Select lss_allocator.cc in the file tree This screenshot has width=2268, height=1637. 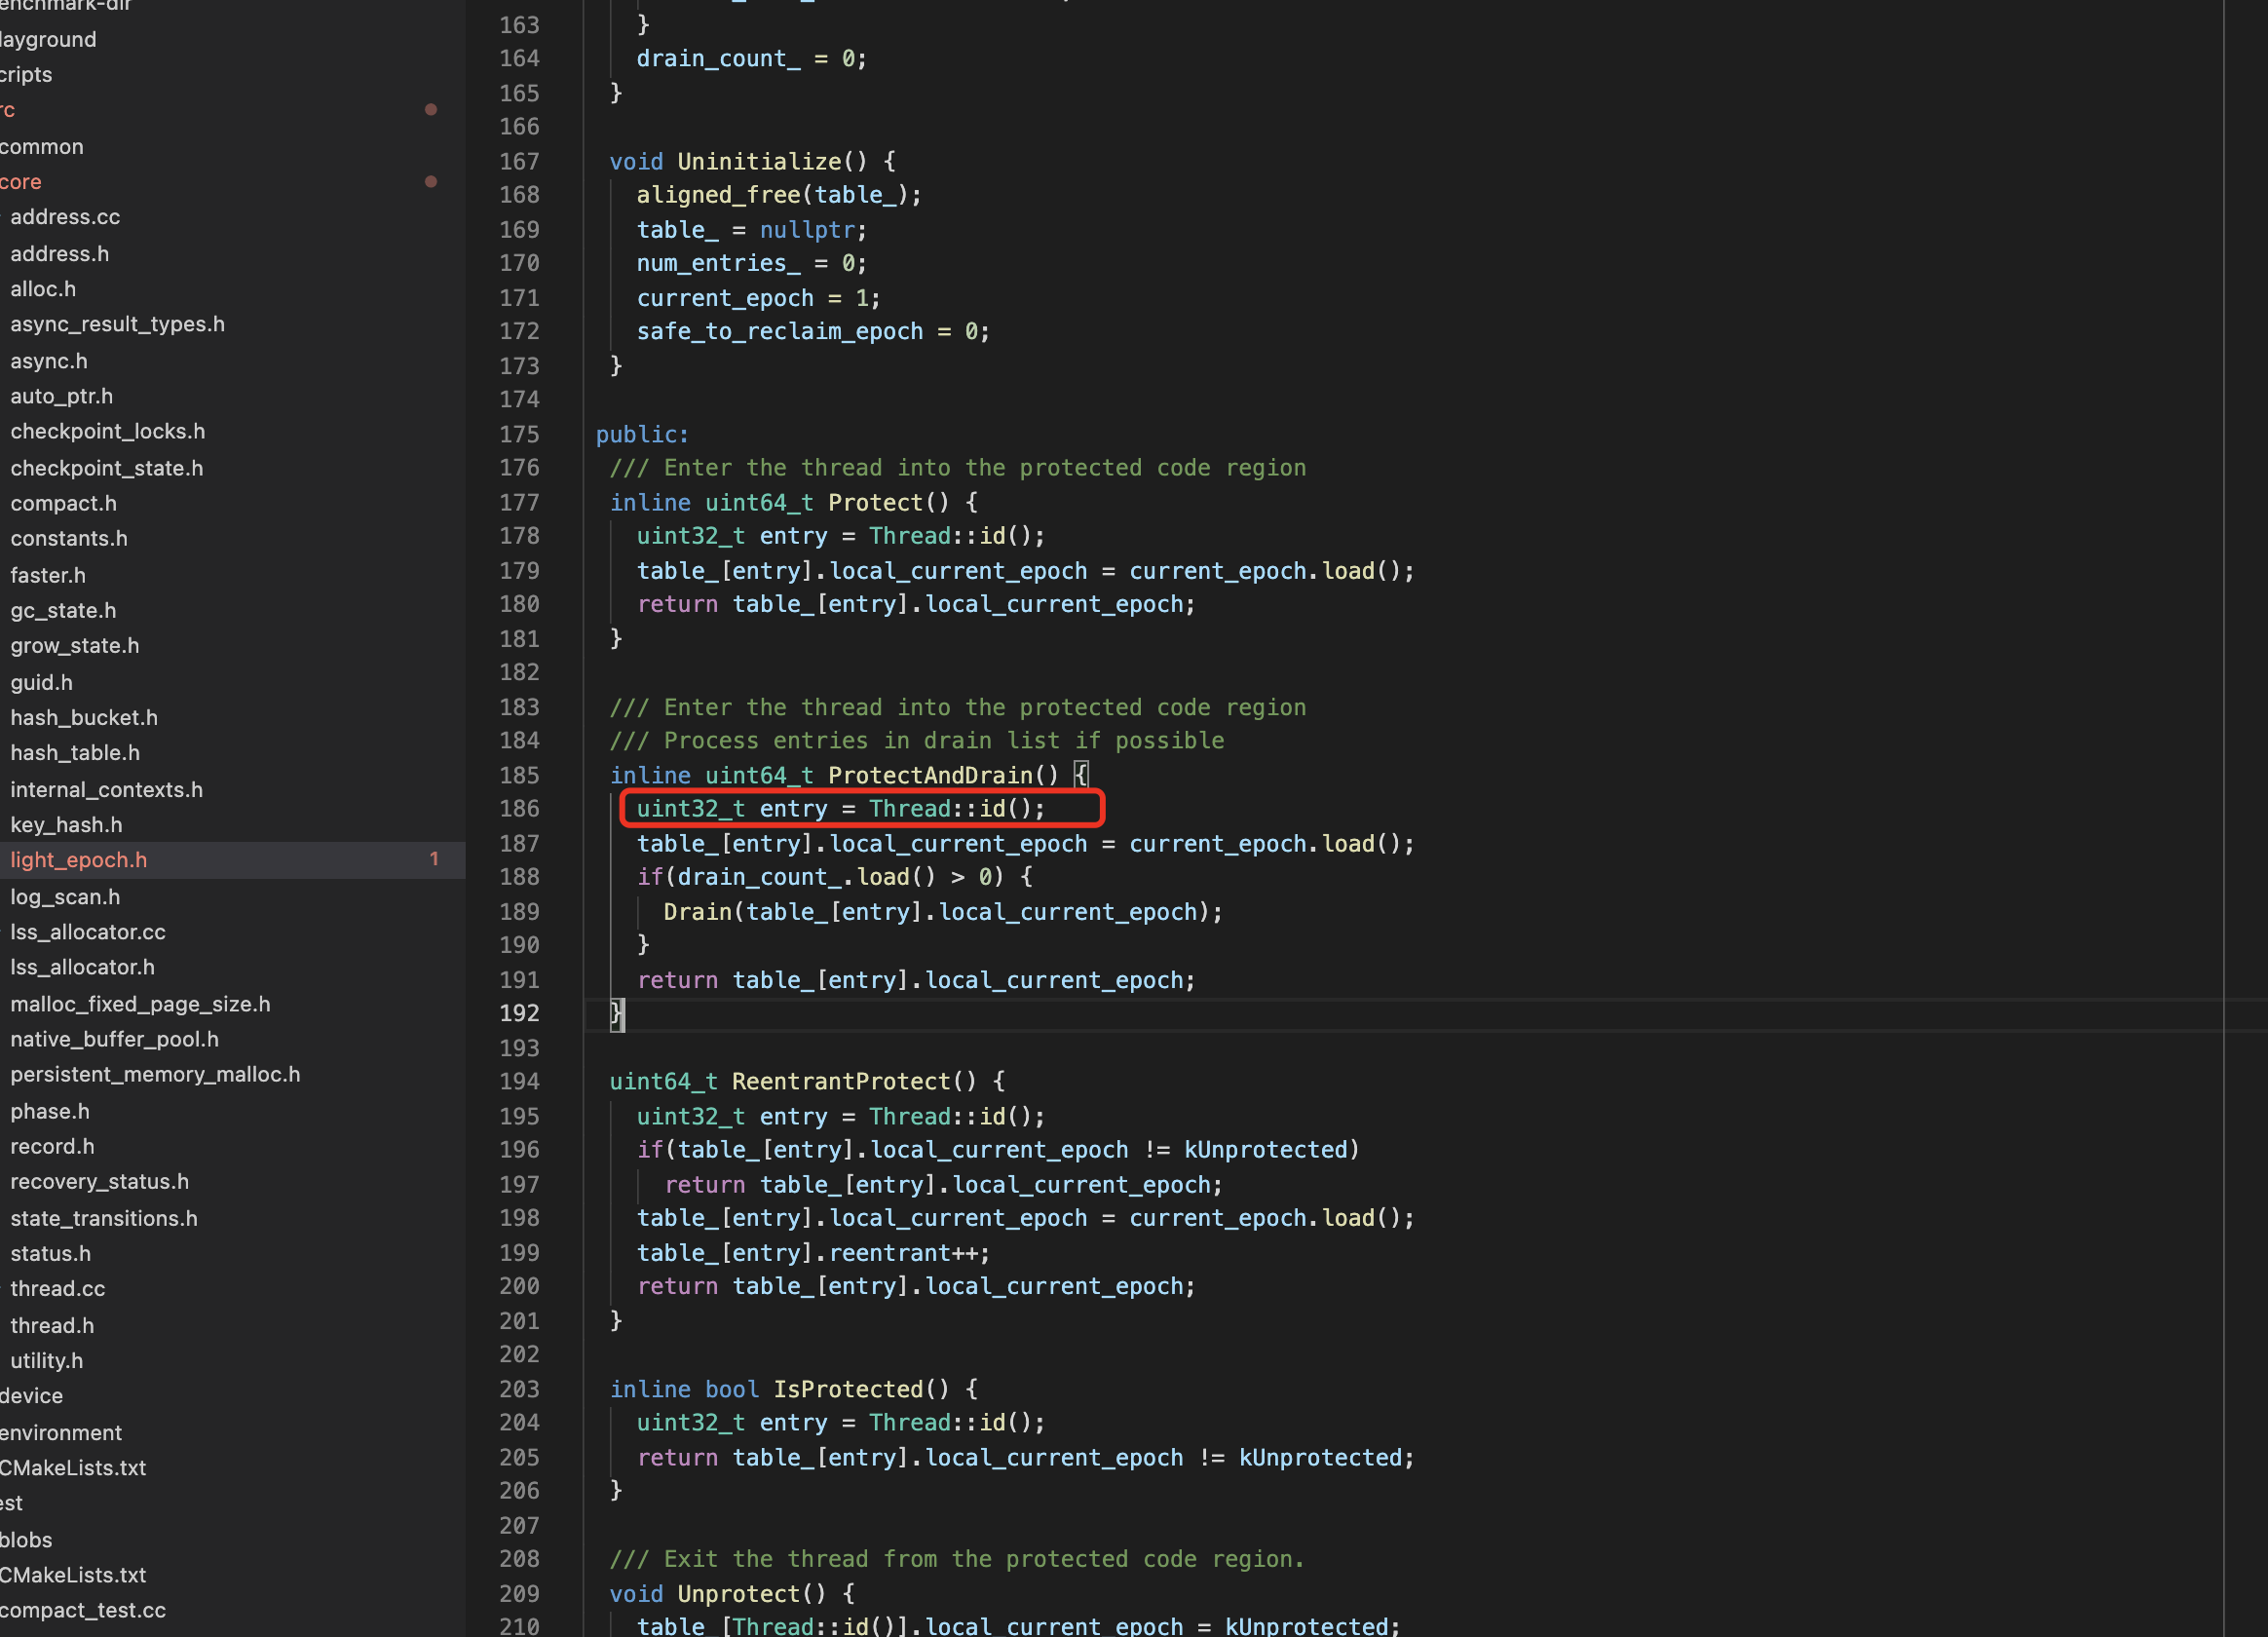[x=88, y=932]
